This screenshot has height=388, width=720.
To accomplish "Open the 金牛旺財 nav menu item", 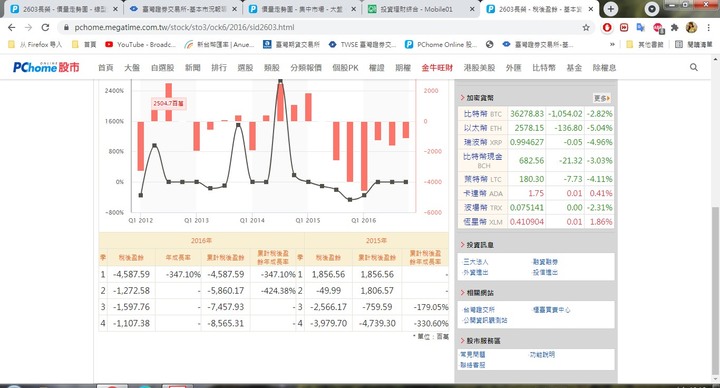I will click(437, 67).
